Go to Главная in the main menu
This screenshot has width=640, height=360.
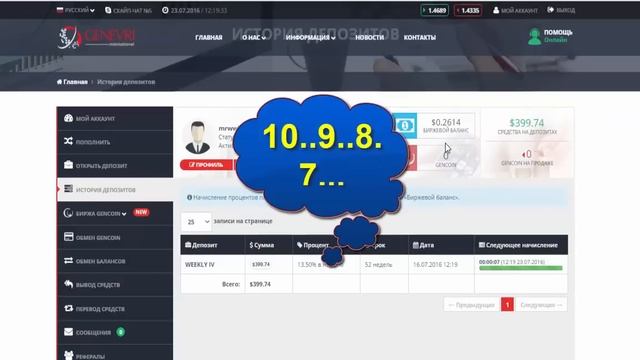tap(209, 37)
